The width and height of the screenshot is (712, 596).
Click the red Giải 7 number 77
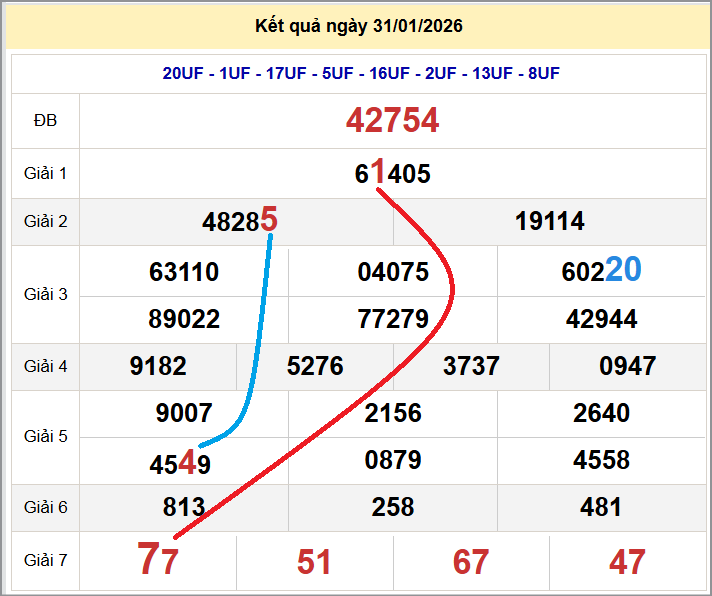point(158,561)
